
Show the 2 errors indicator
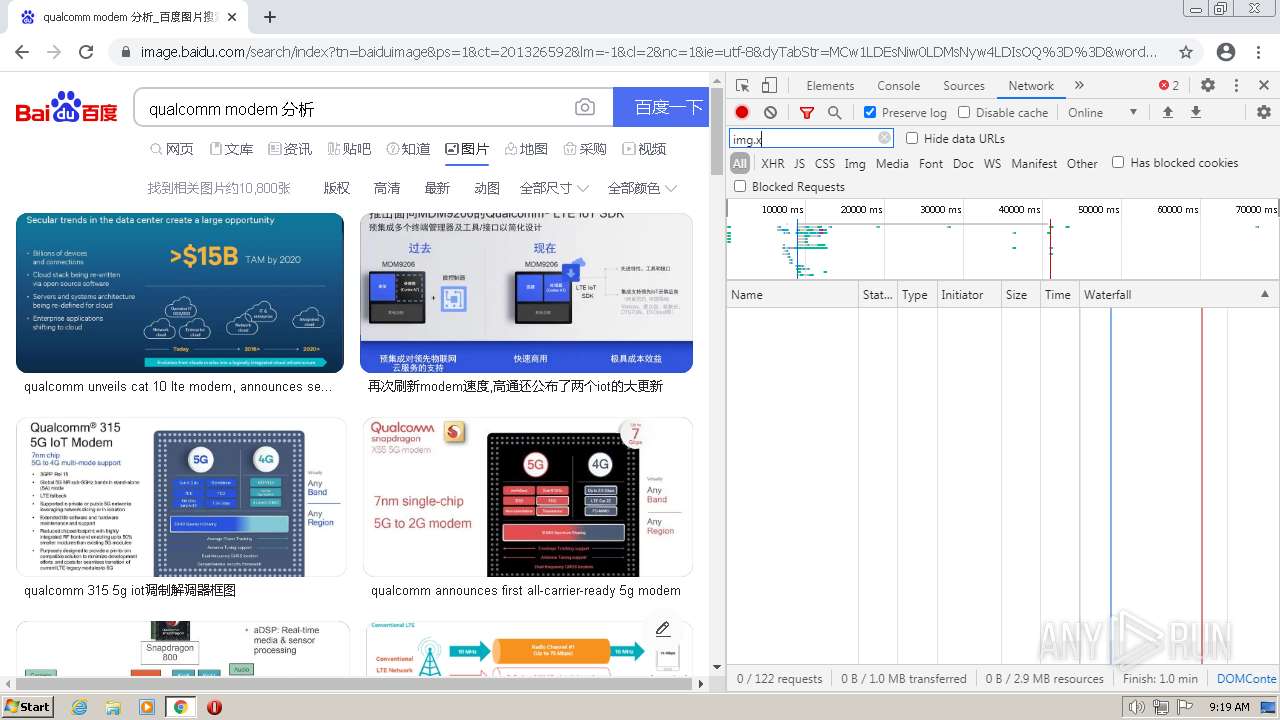click(x=1169, y=86)
